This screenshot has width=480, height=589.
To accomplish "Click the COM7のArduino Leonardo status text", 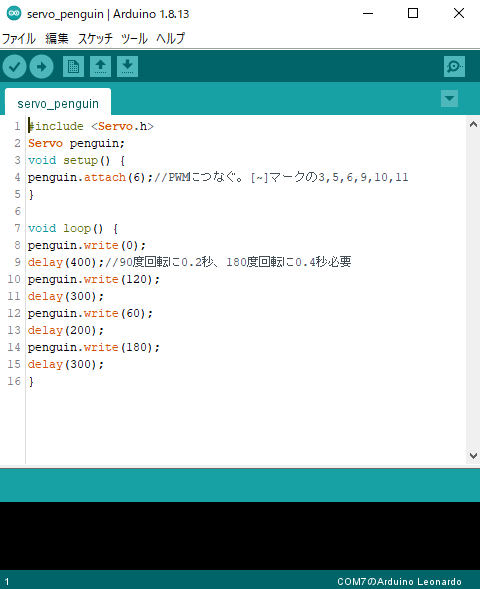I will pos(399,581).
